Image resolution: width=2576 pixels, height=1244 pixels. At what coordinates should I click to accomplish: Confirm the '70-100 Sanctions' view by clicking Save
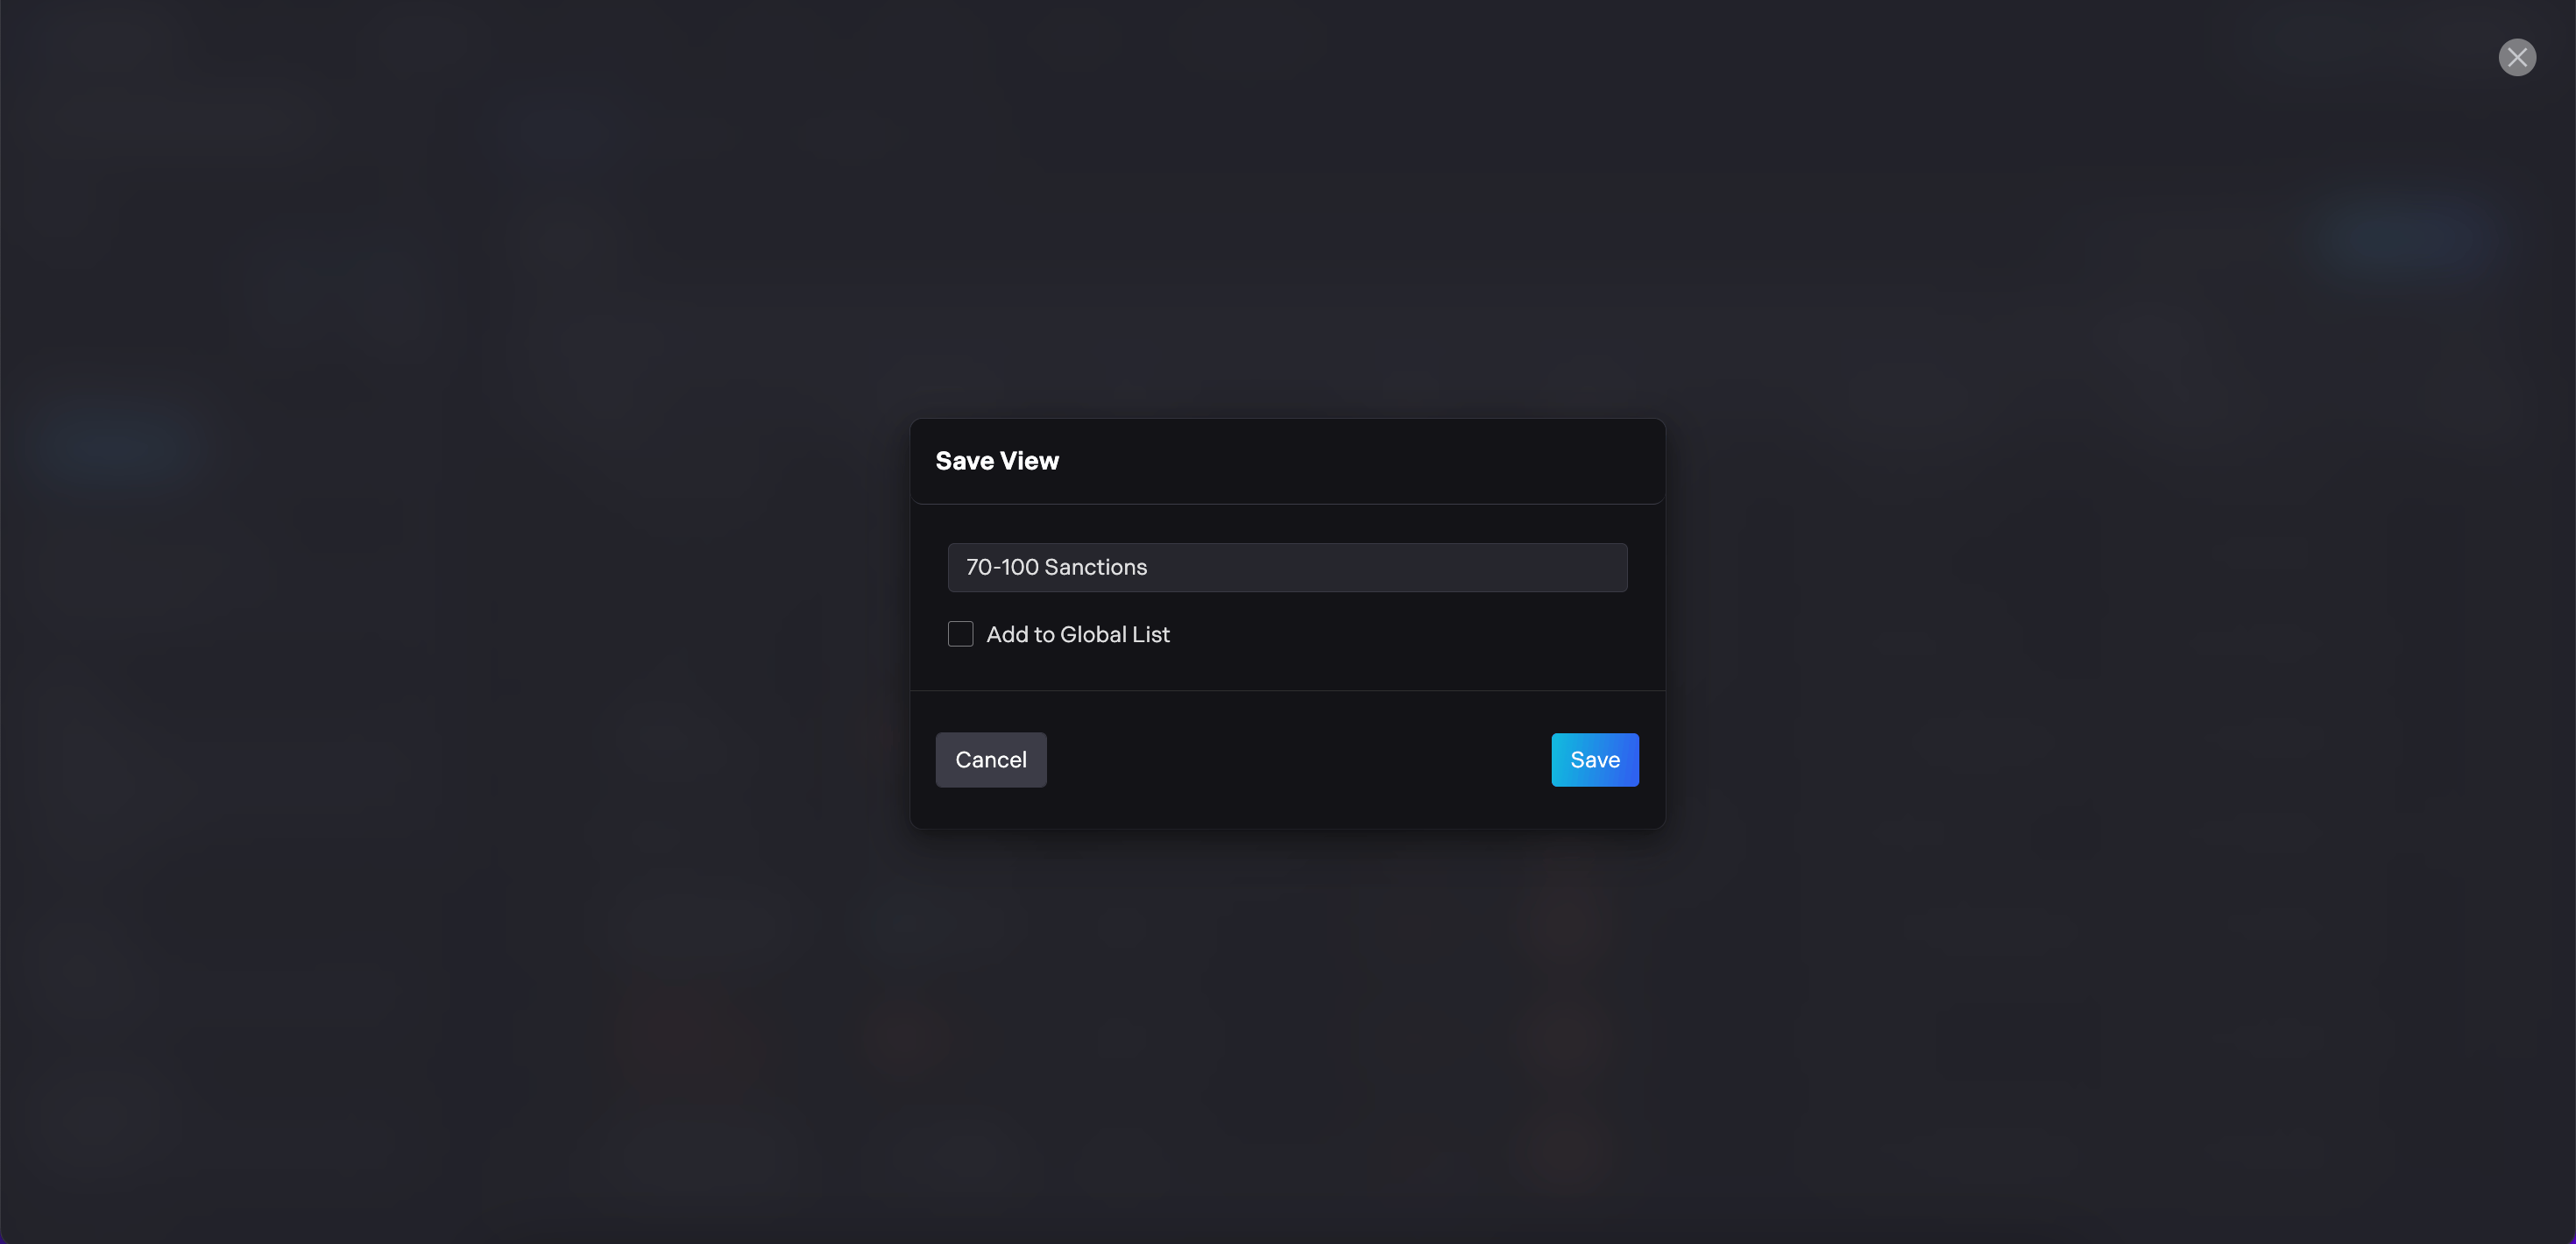pos(1595,760)
